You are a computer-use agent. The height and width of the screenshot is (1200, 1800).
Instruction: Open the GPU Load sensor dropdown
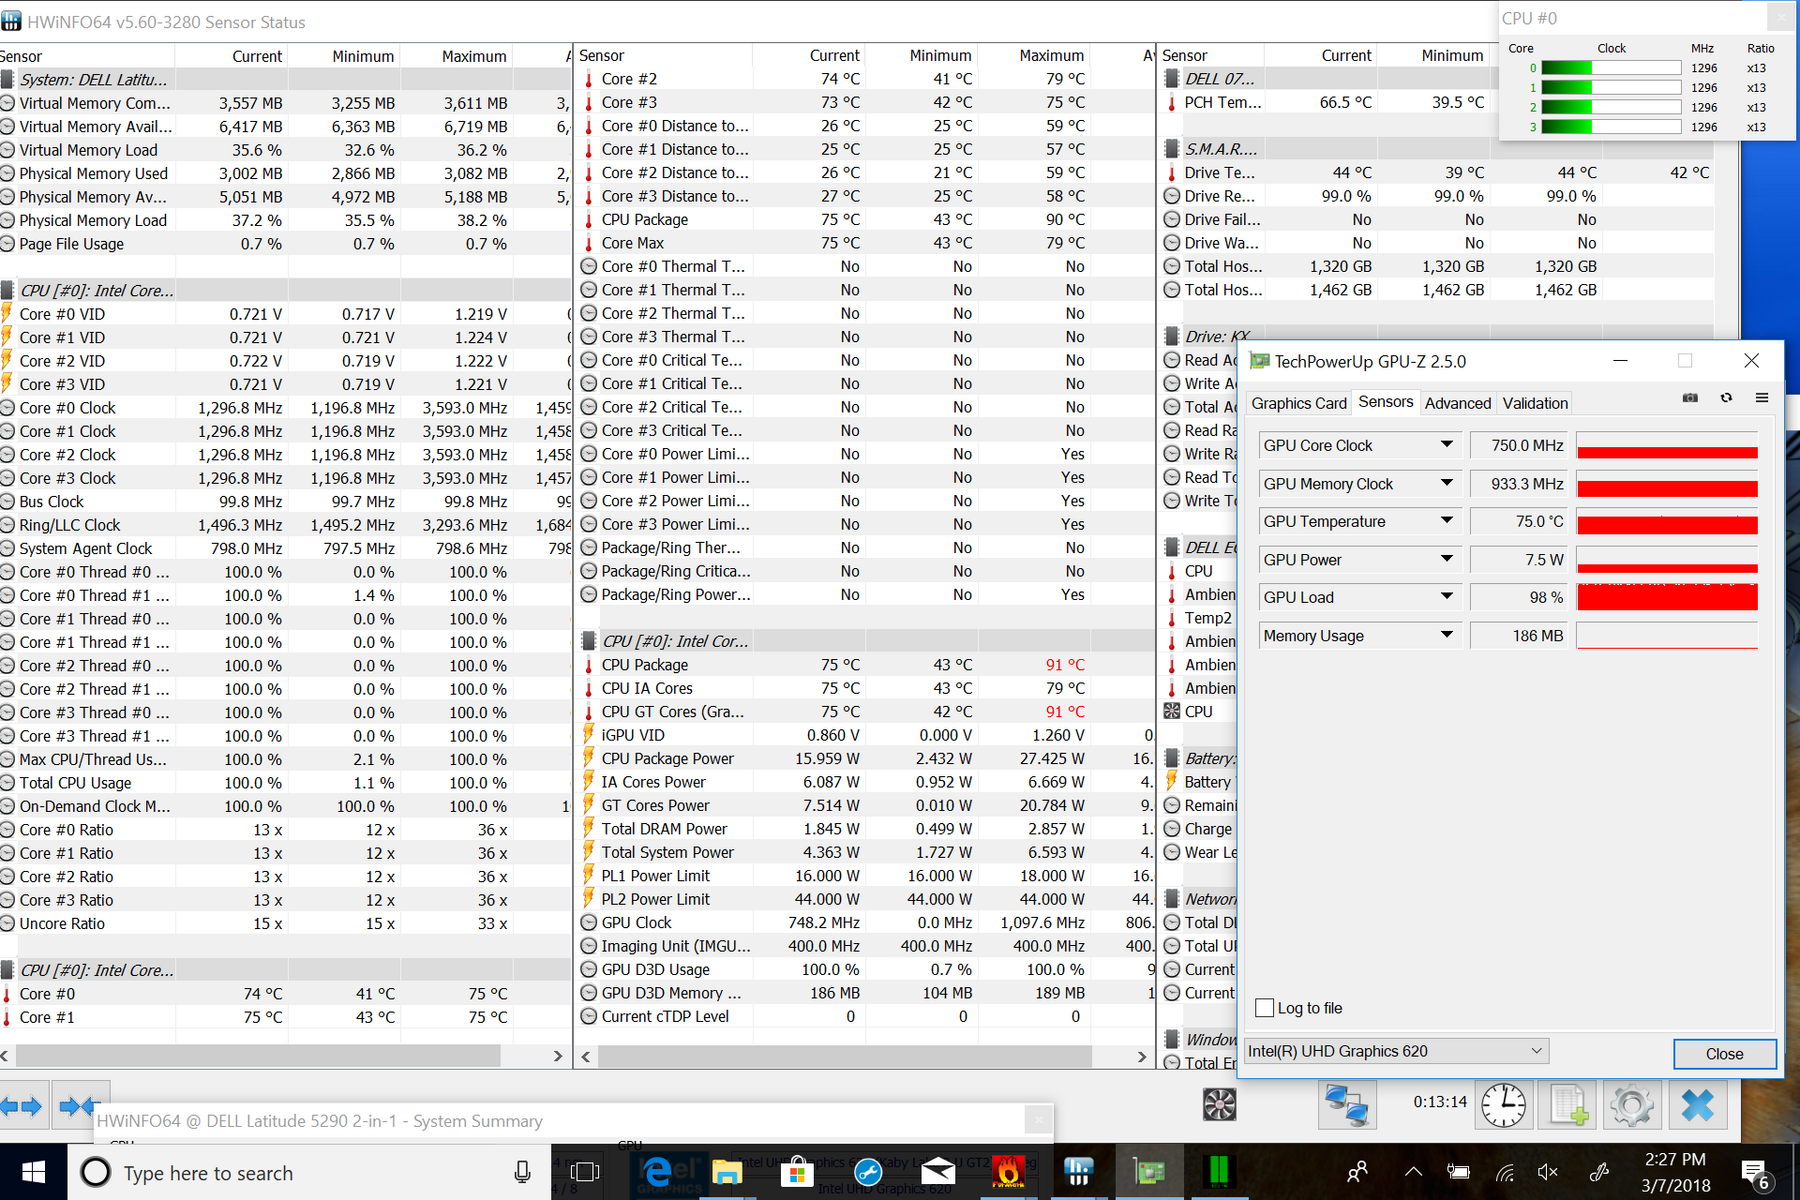click(1446, 597)
